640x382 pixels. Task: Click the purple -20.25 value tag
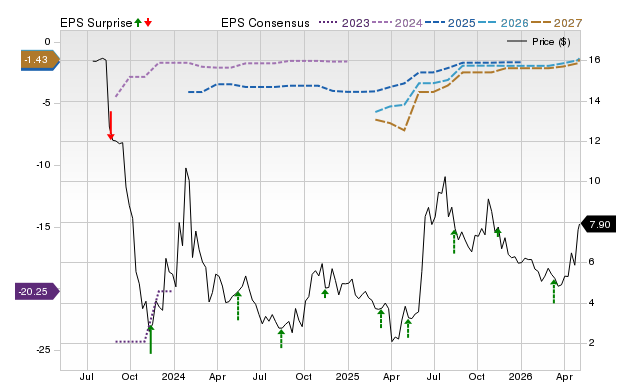click(37, 291)
